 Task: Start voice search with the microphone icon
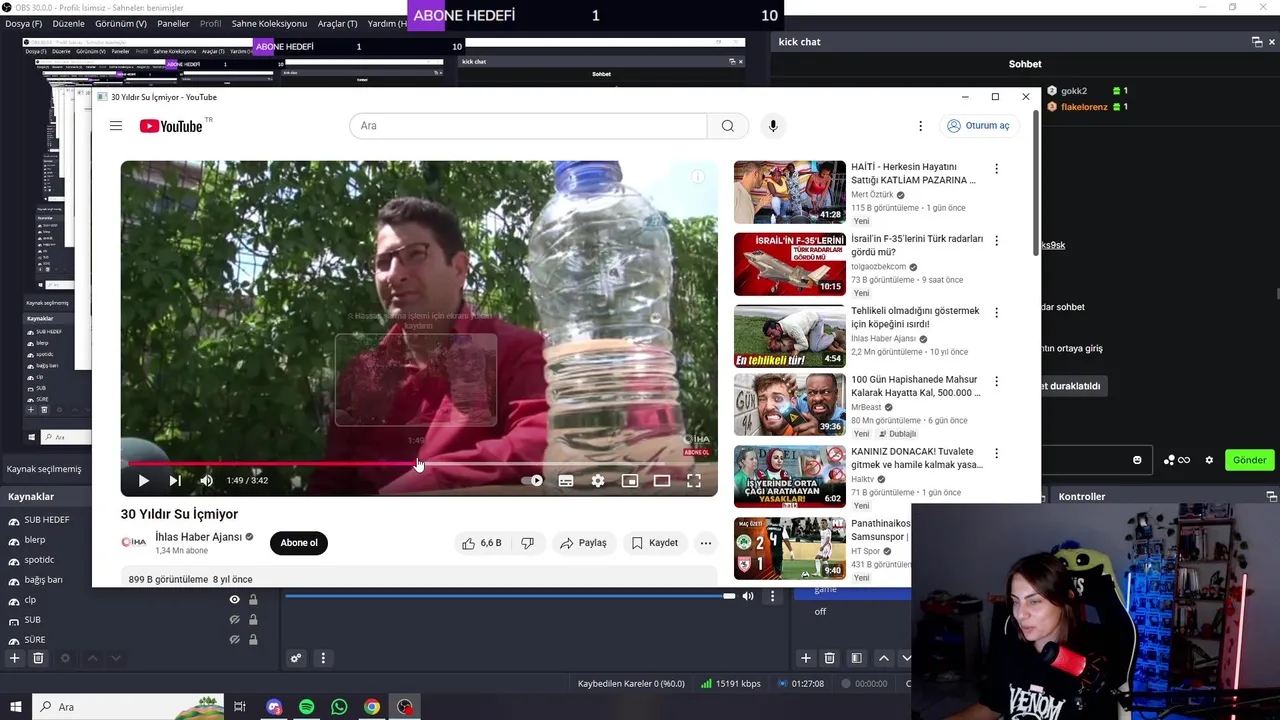coord(772,126)
